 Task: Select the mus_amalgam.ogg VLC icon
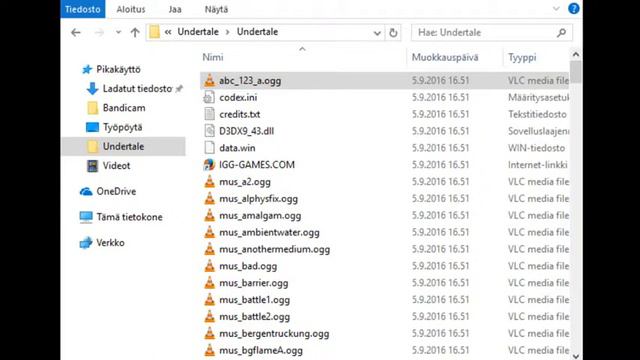pyautogui.click(x=209, y=215)
